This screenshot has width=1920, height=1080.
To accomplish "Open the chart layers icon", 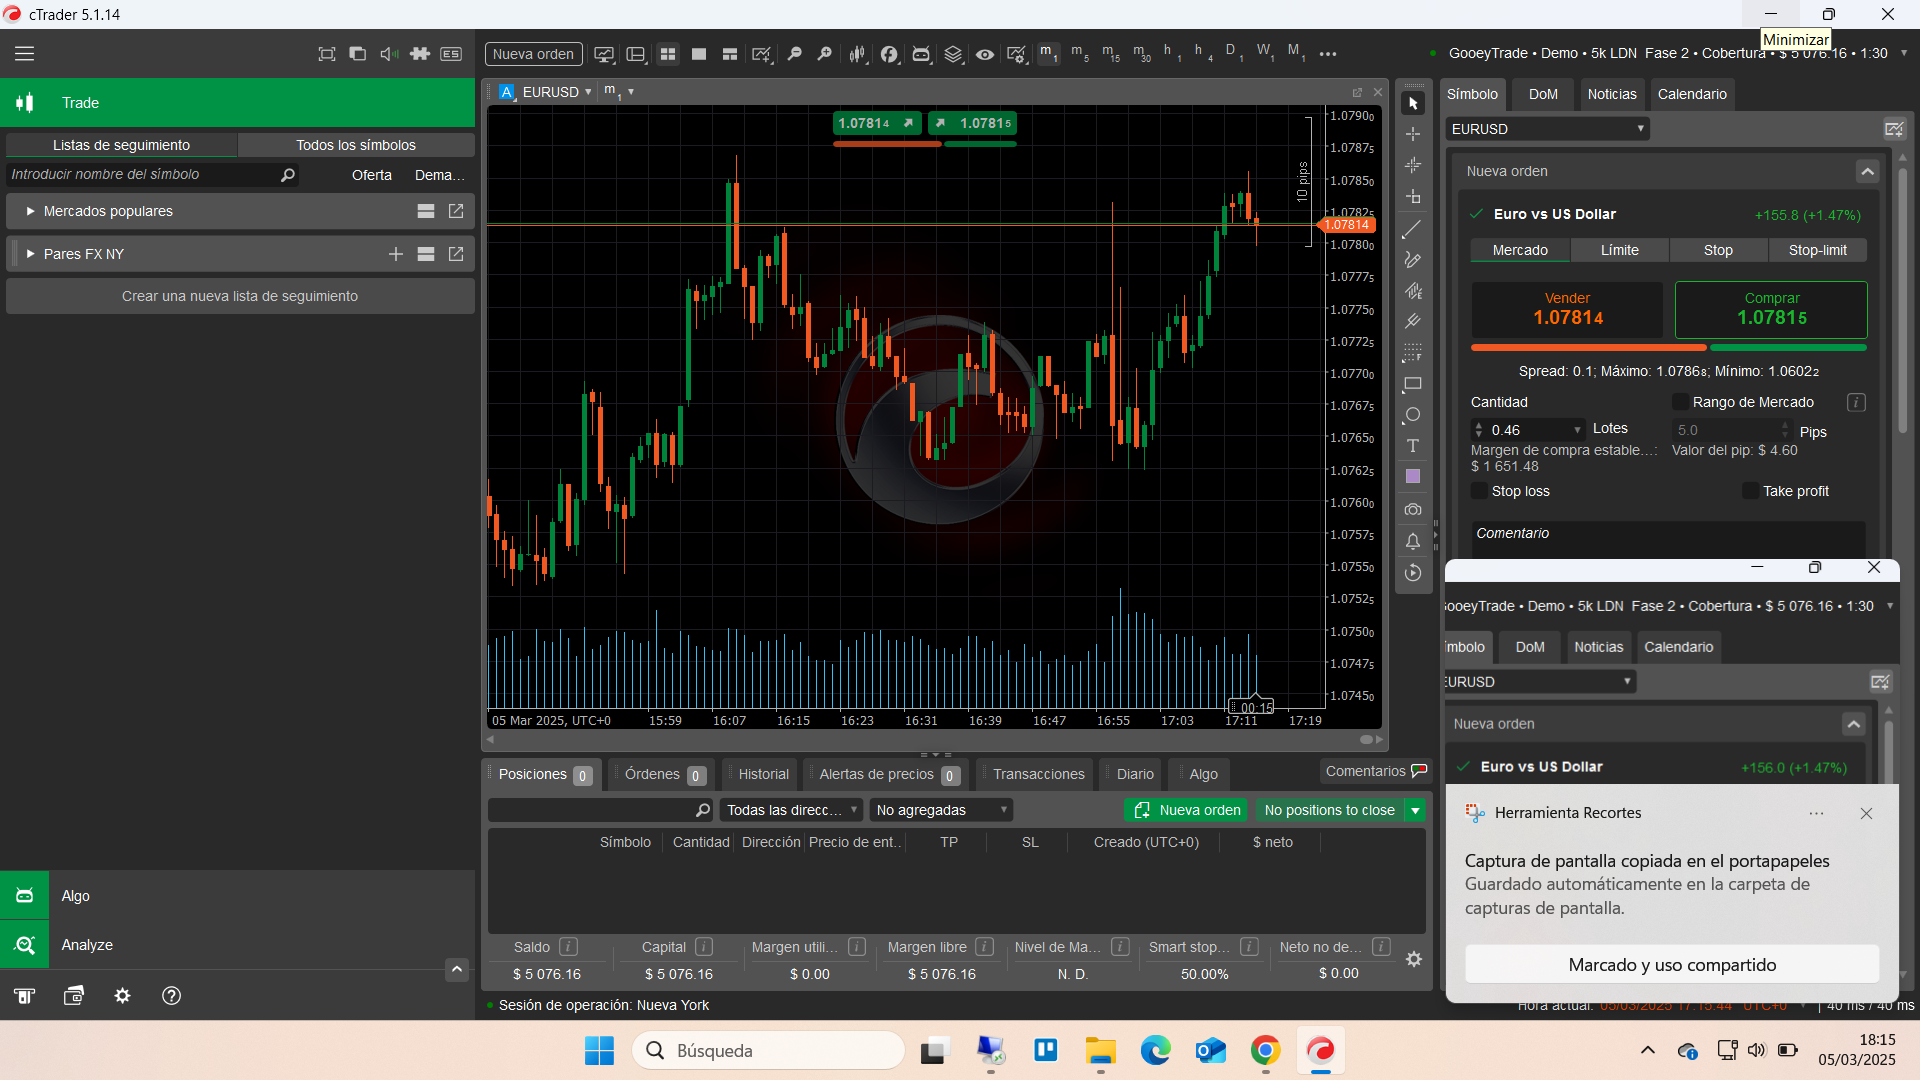I will 953,54.
